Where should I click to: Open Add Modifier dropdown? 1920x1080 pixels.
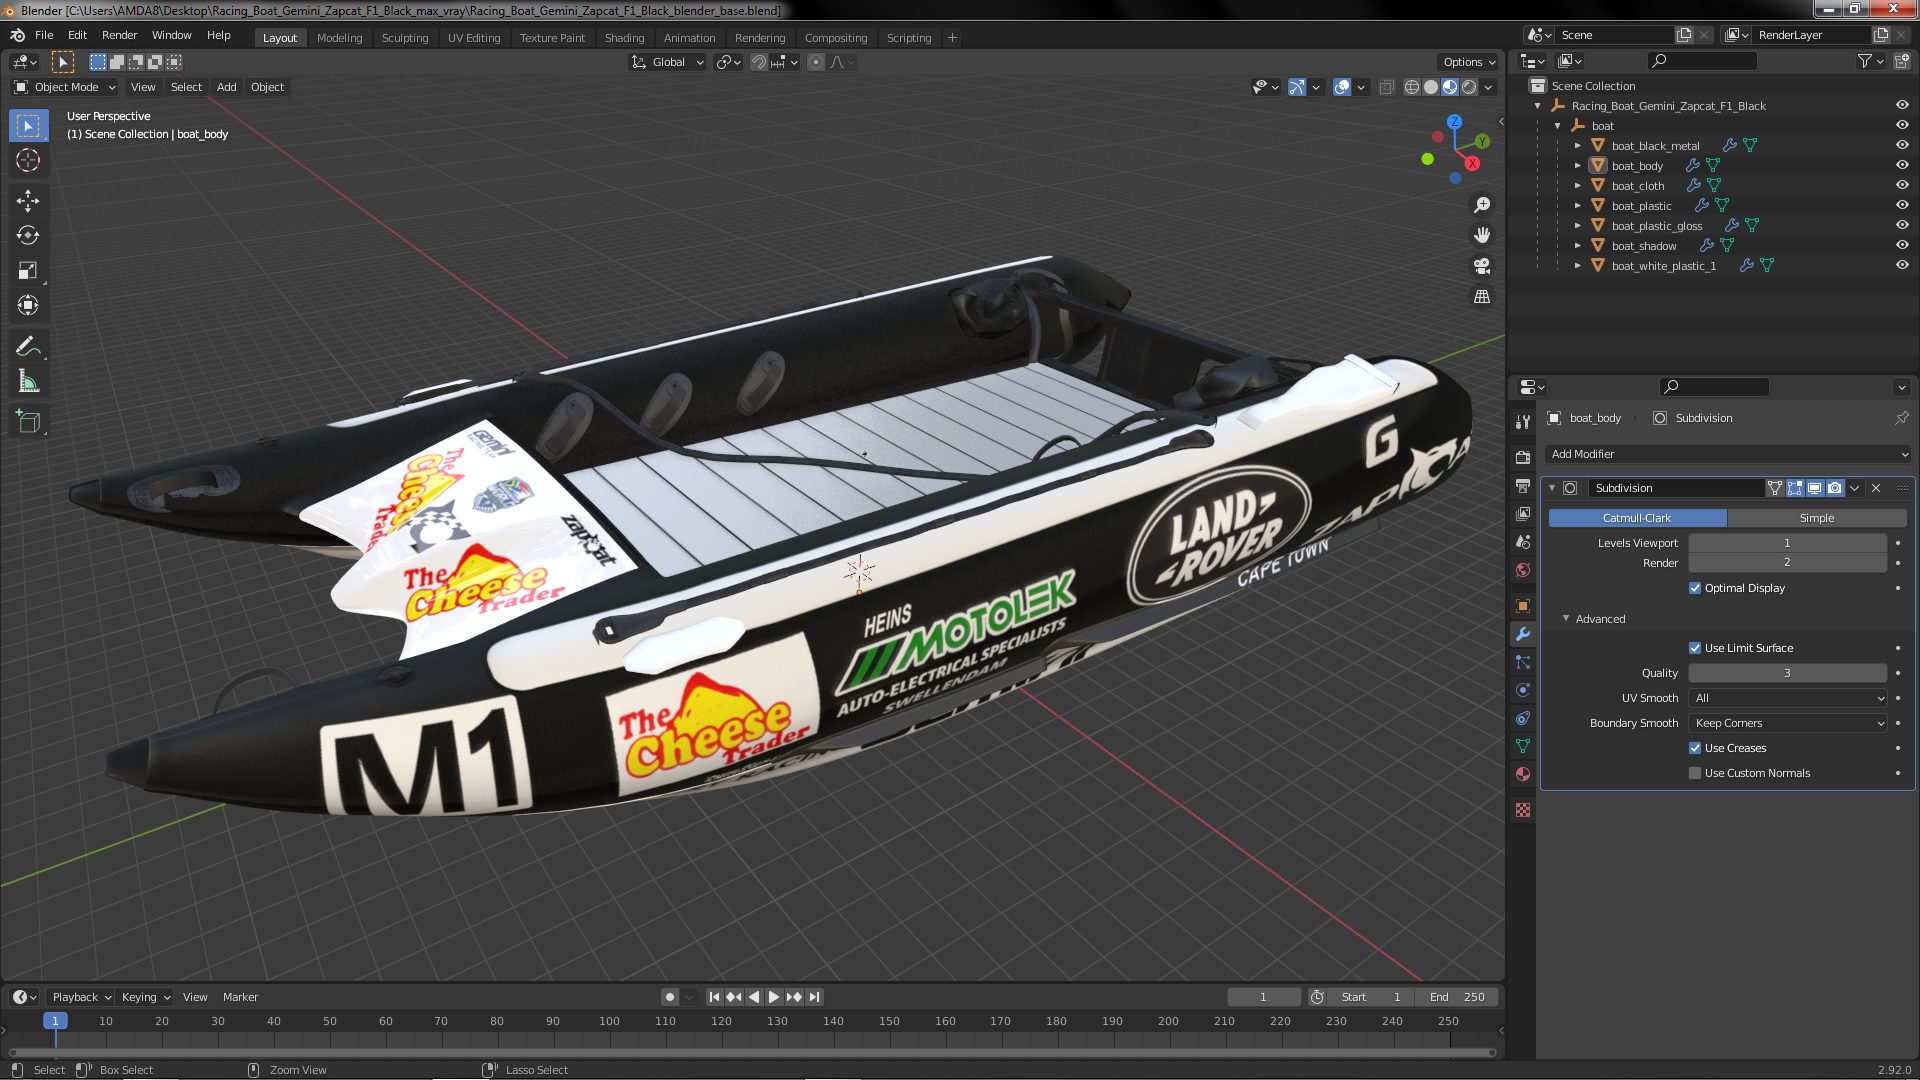click(1728, 454)
